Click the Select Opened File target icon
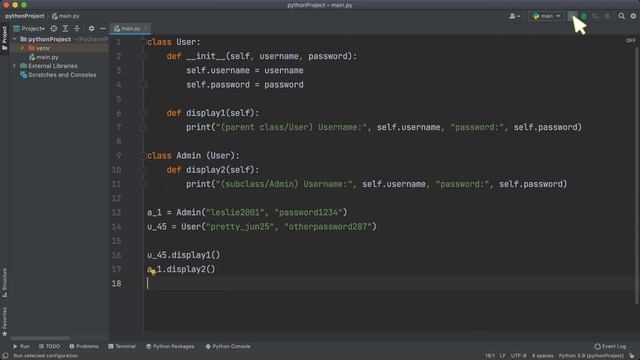640x360 pixels. coord(53,29)
